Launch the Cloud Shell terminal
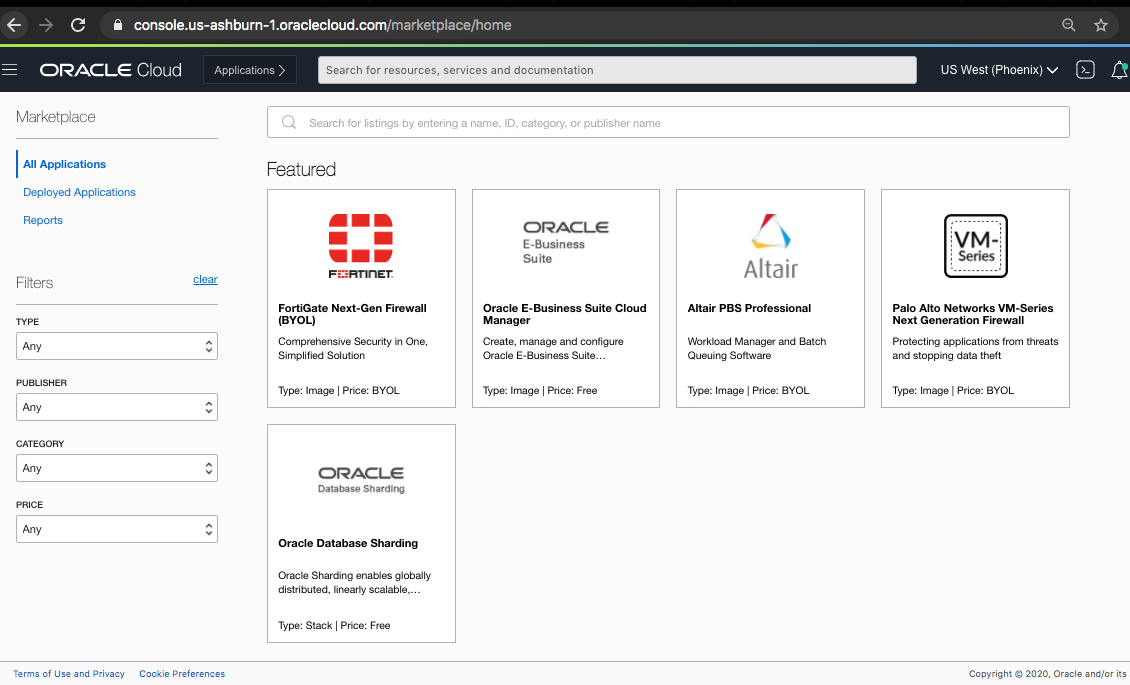The width and height of the screenshot is (1130, 685). (x=1086, y=69)
